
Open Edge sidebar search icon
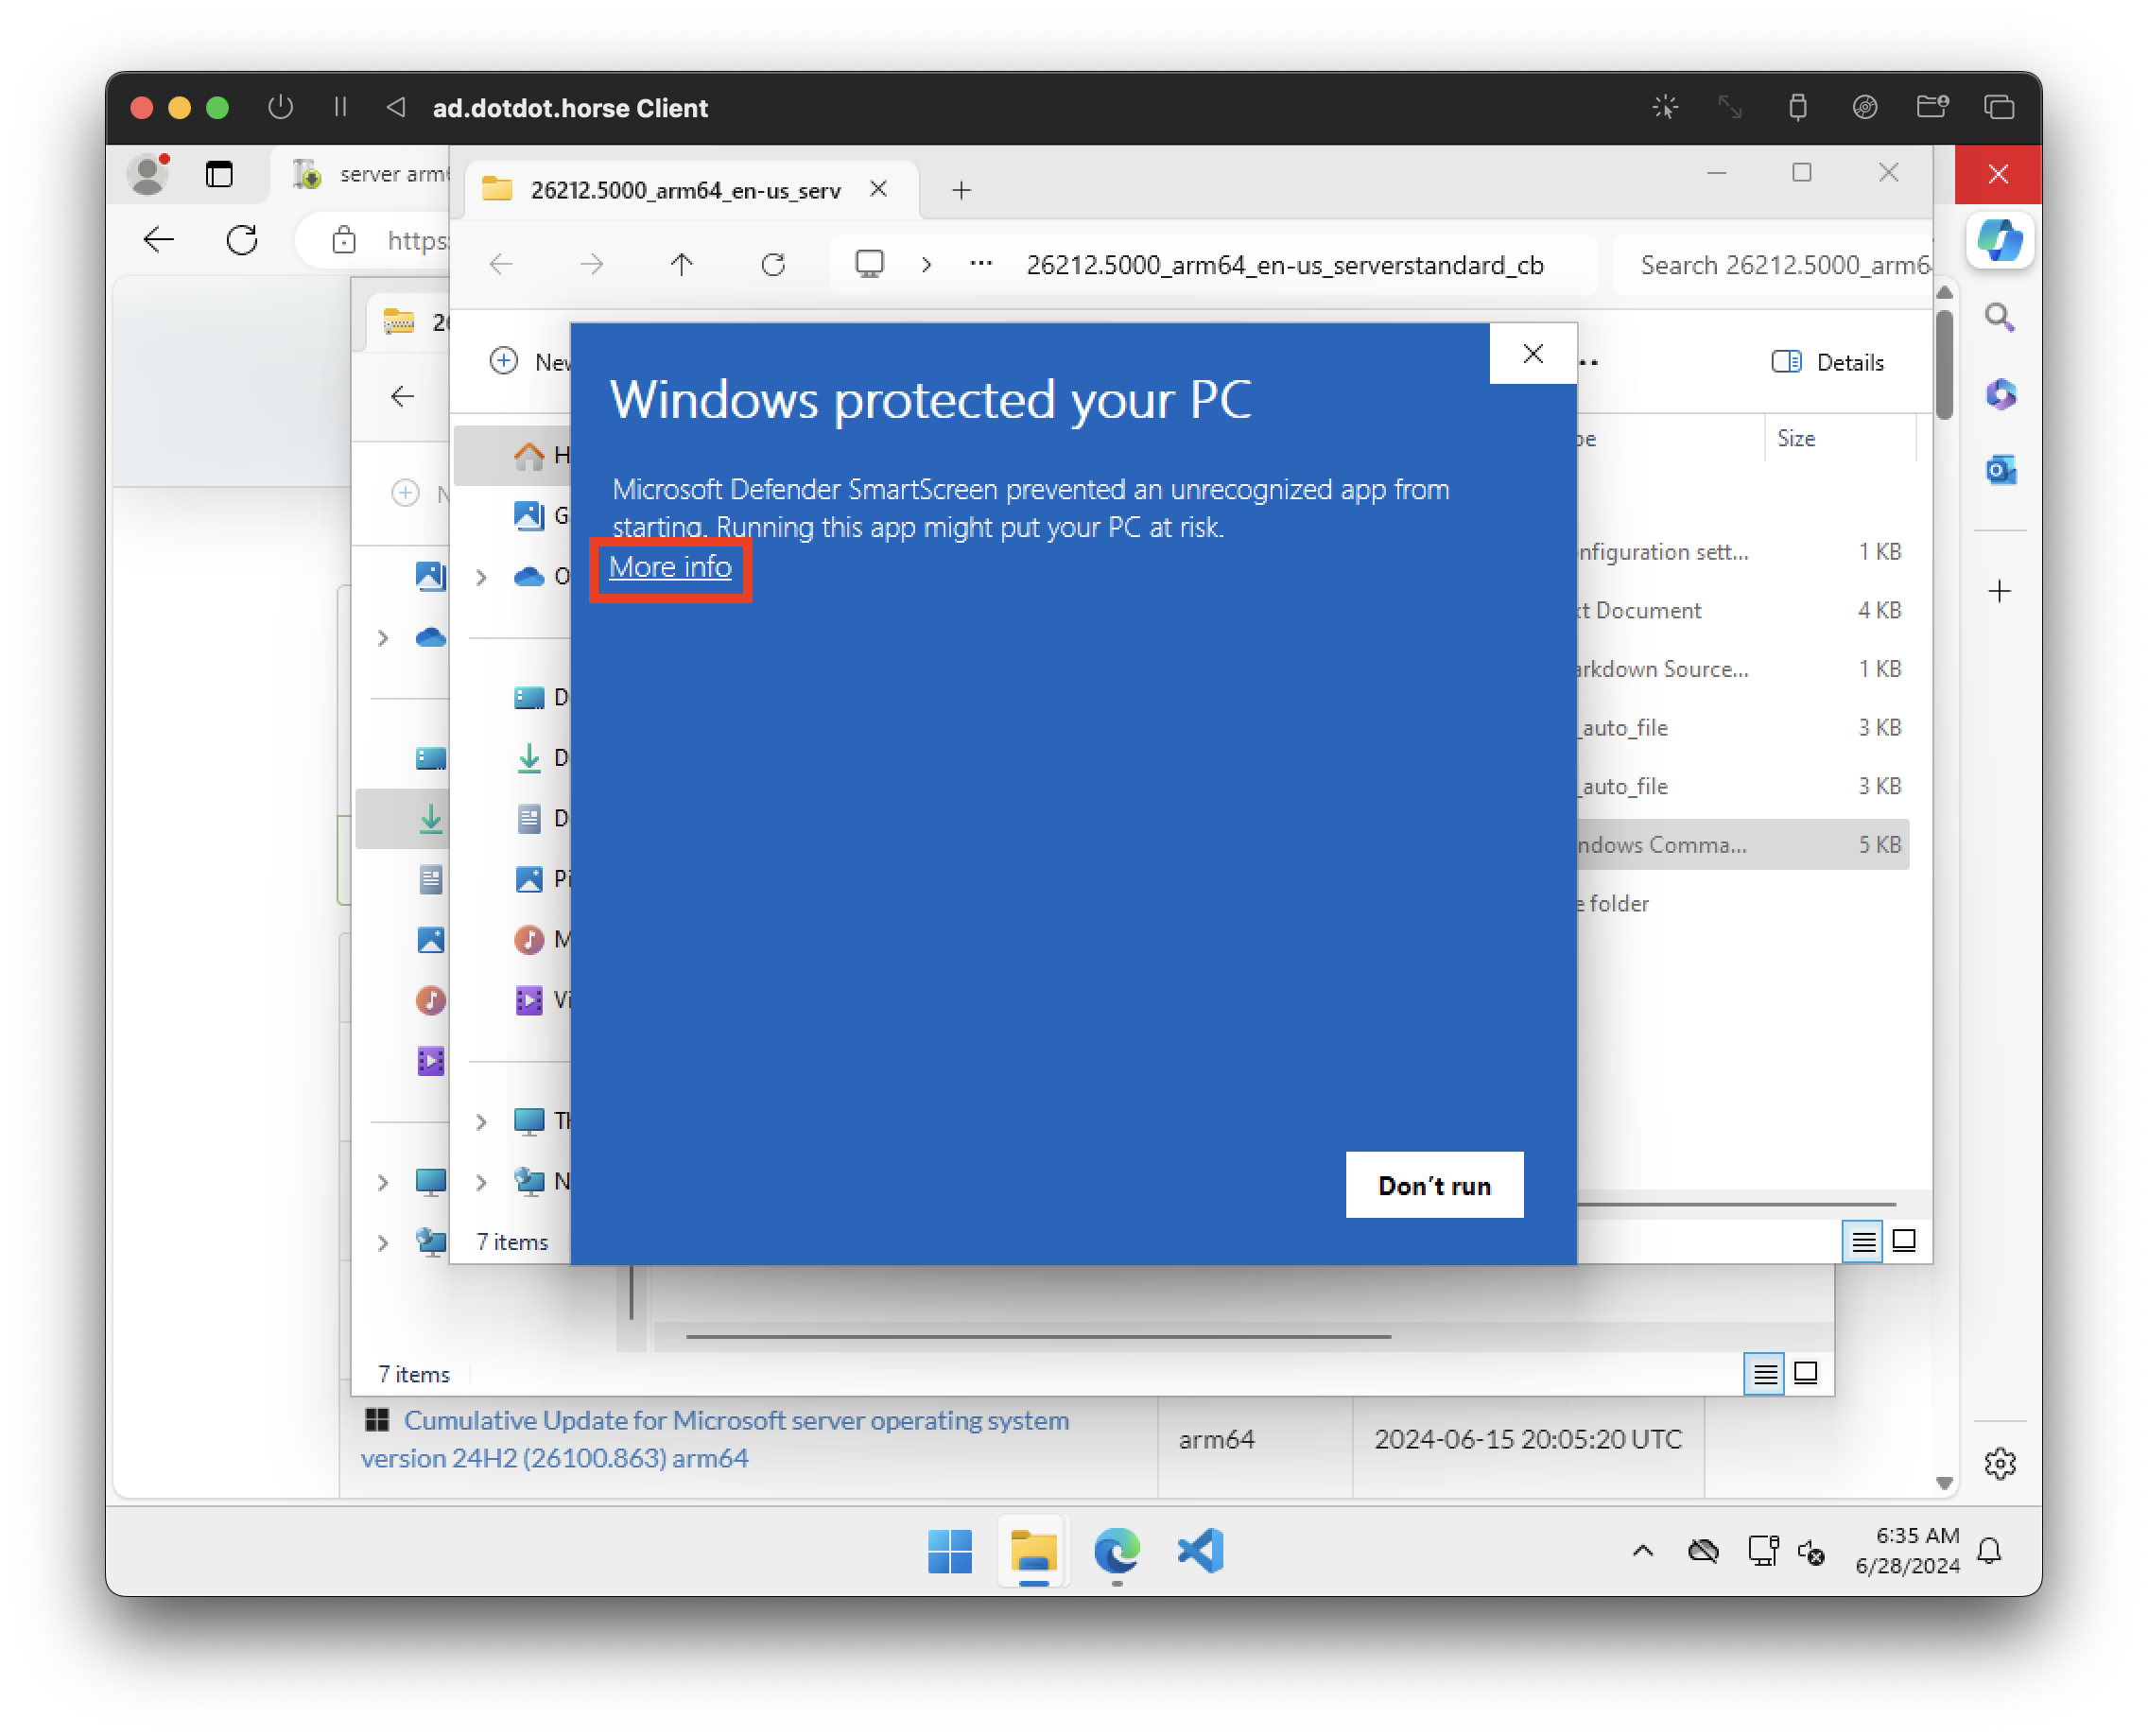tap(1998, 318)
